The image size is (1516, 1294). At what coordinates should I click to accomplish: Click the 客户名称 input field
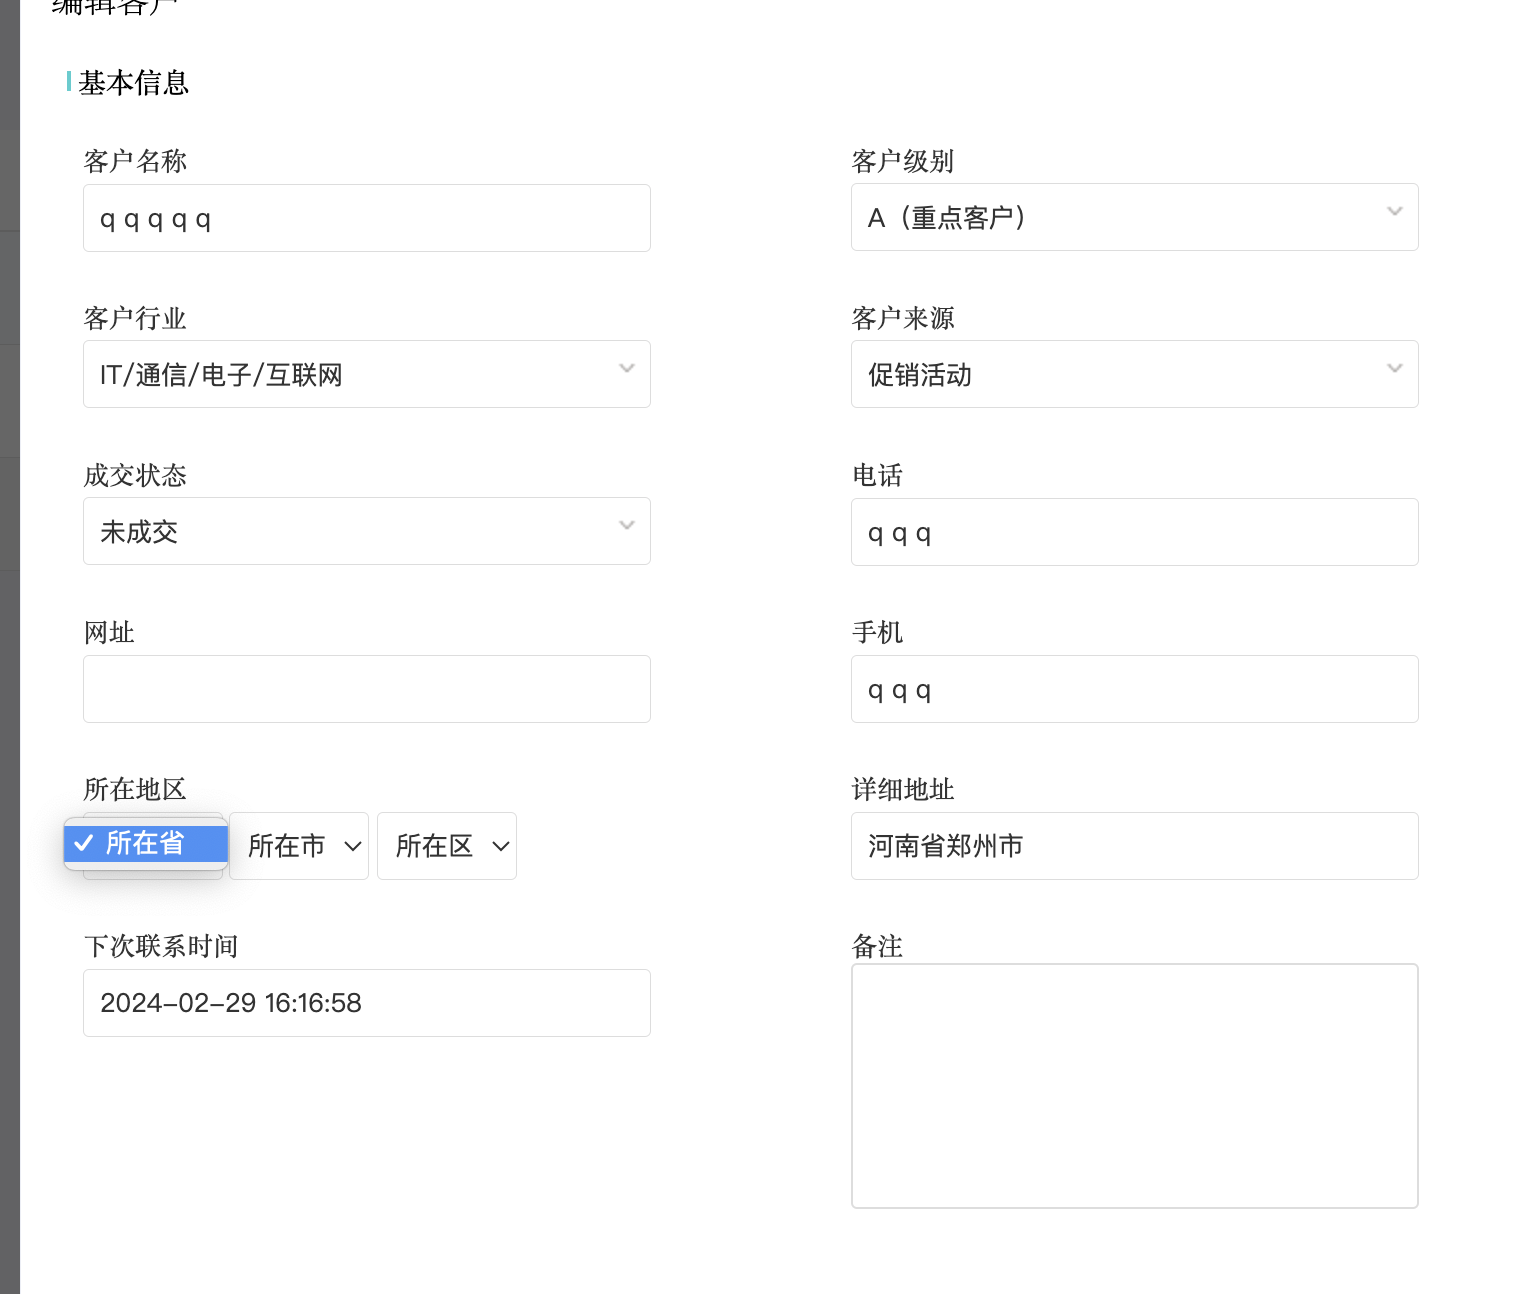tap(367, 218)
